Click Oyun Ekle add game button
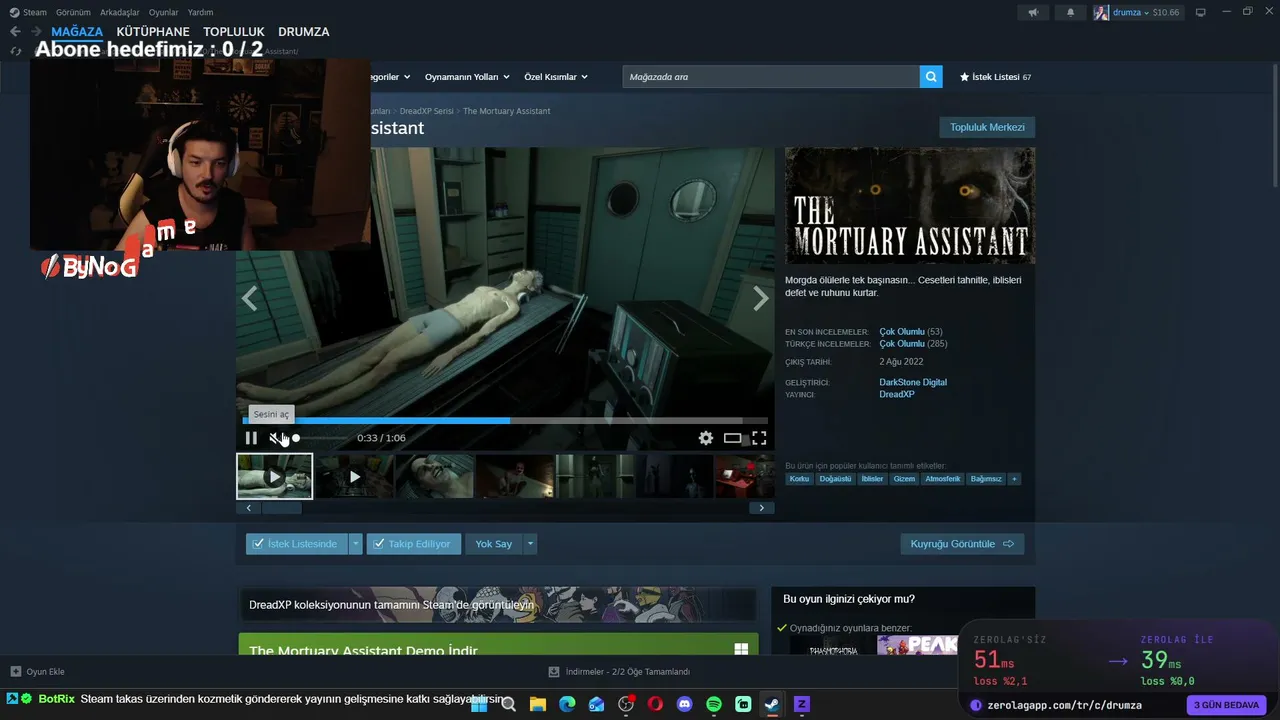 tap(38, 672)
